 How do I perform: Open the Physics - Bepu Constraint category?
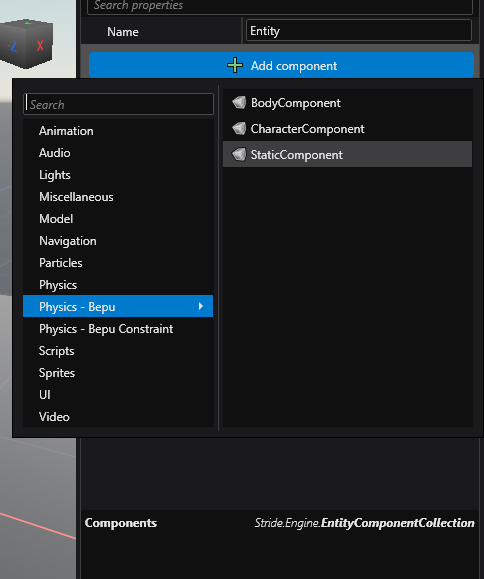coord(118,329)
